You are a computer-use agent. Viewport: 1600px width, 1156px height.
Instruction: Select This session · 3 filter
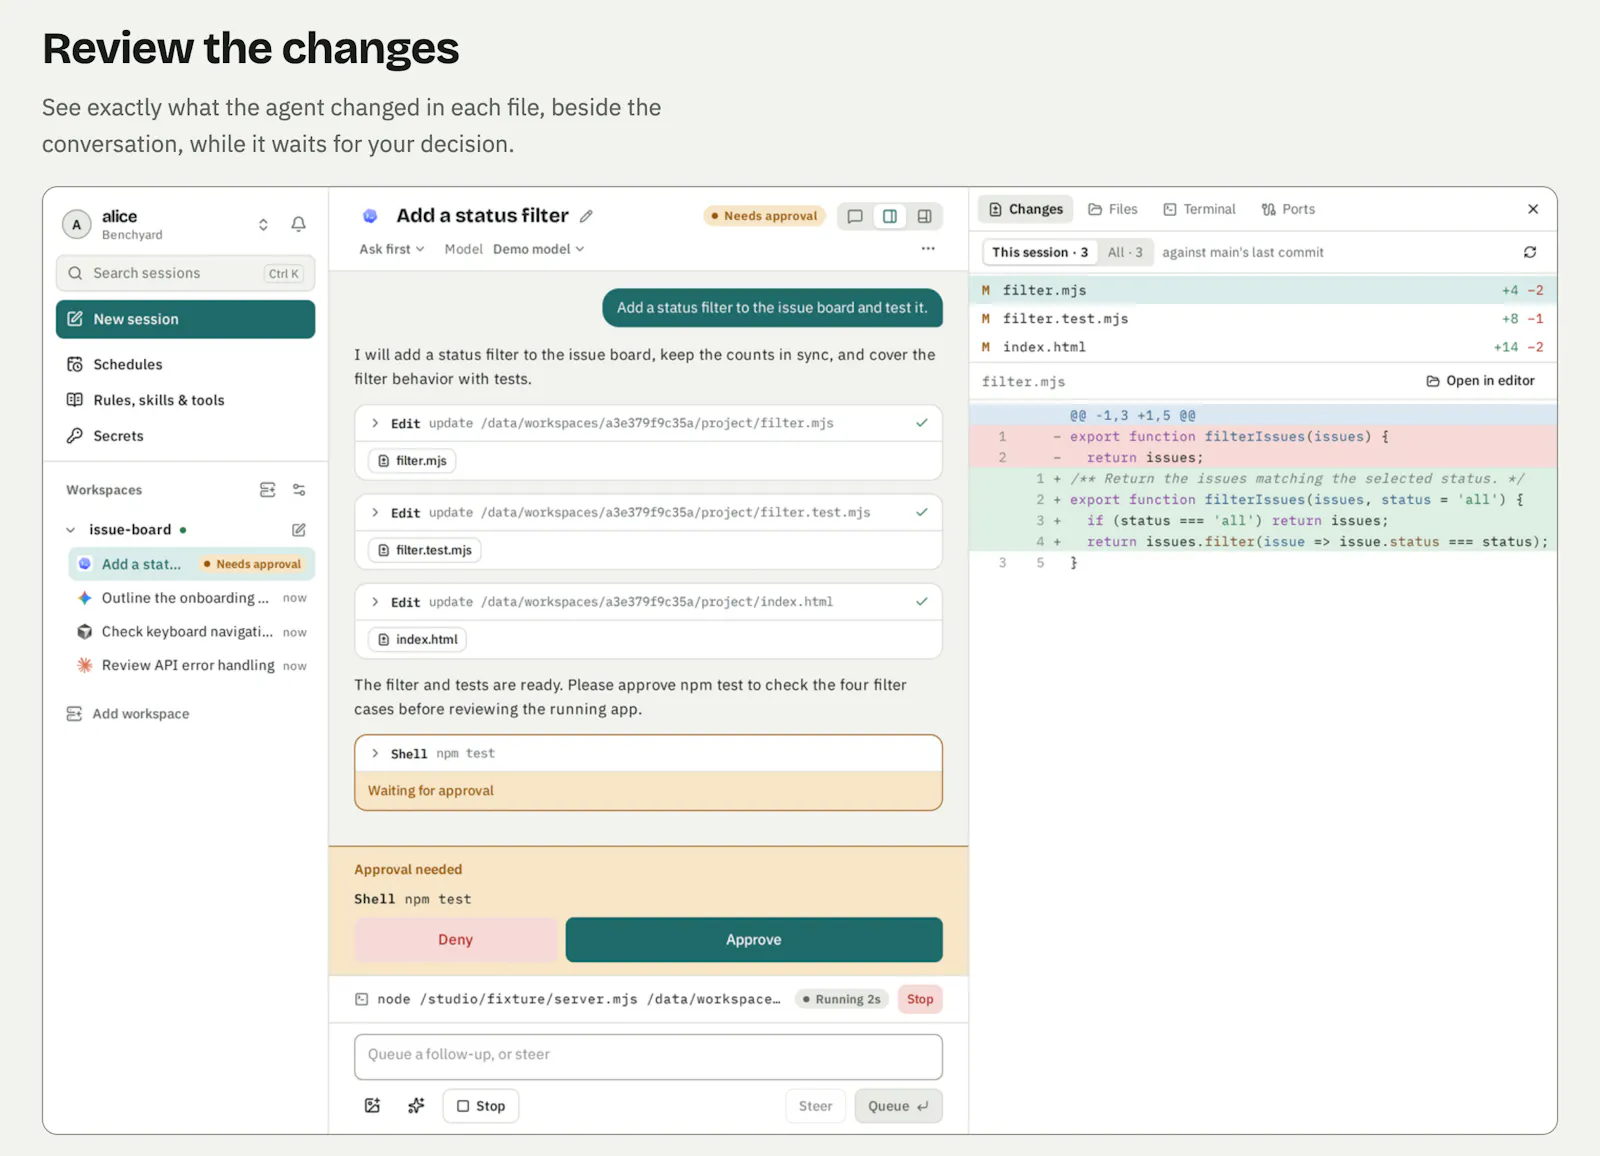(x=1040, y=252)
